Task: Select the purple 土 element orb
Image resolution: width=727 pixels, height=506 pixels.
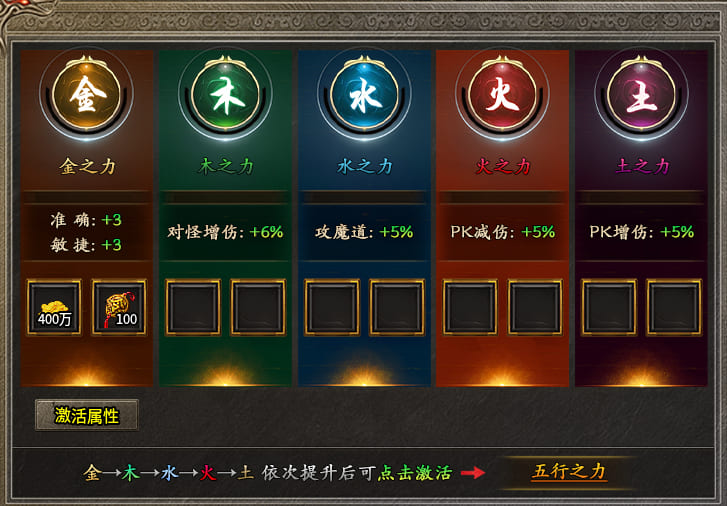Action: click(641, 95)
